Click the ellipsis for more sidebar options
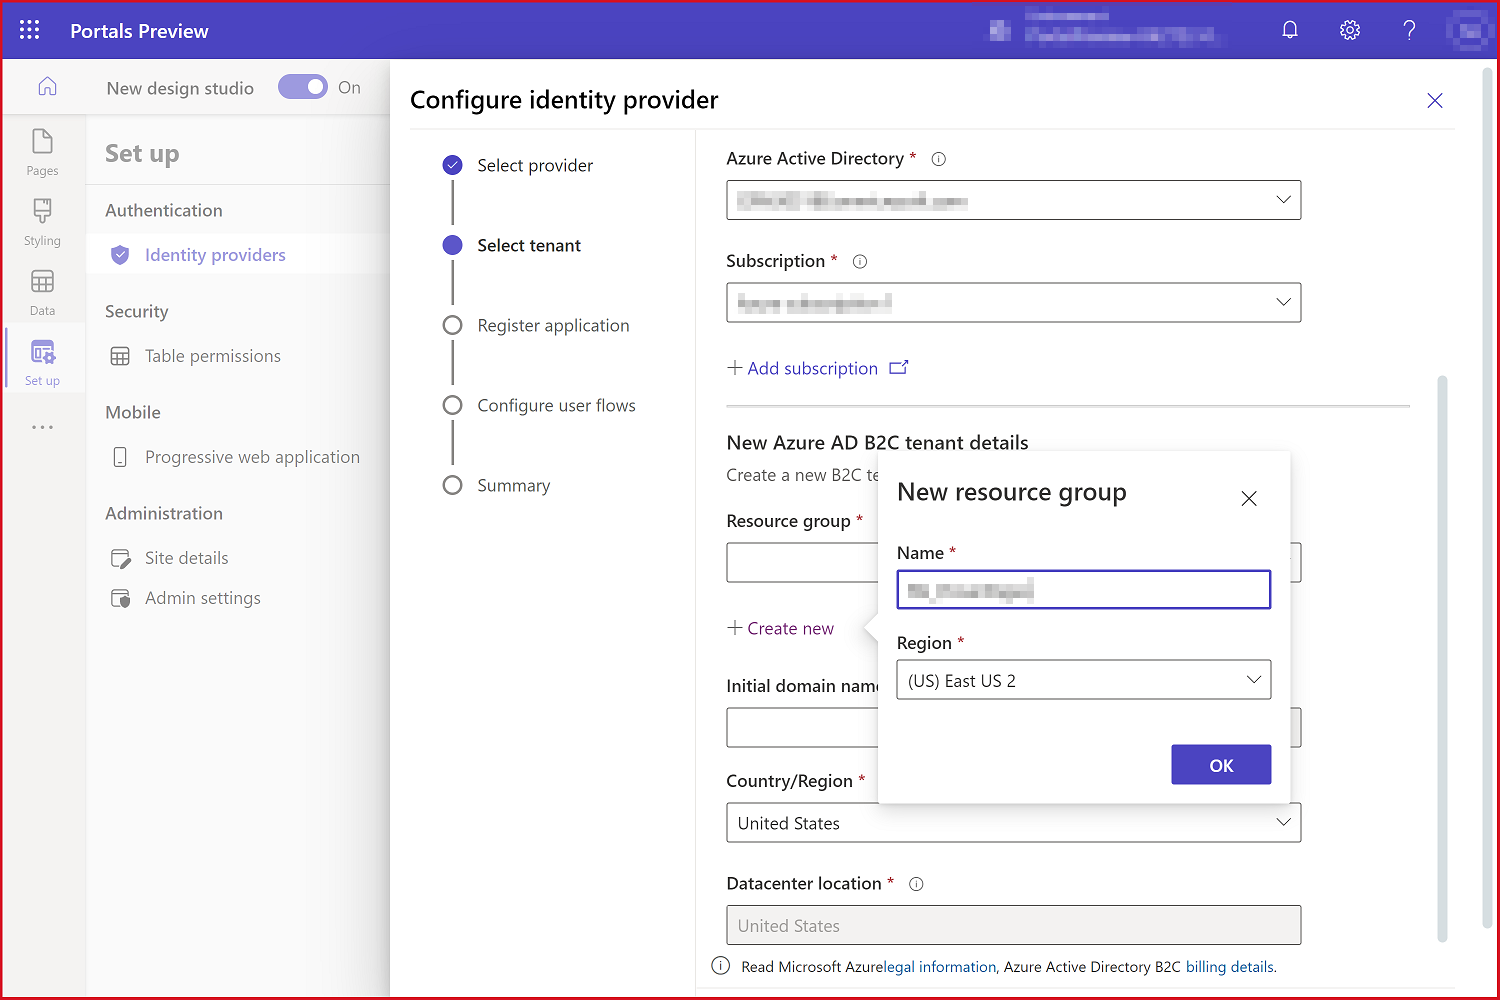The width and height of the screenshot is (1500, 1000). (42, 427)
